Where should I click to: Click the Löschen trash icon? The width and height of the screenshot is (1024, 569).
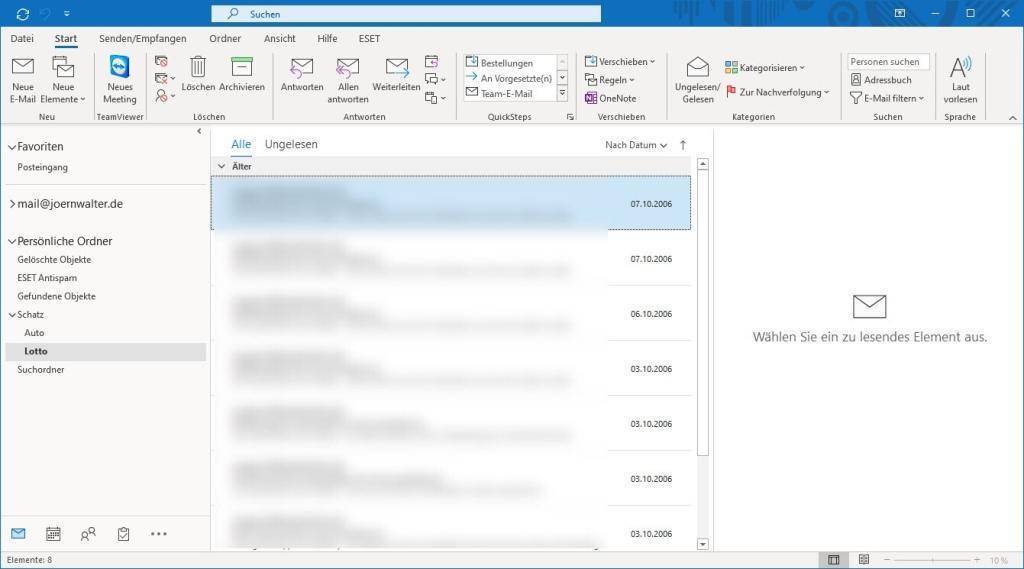click(x=198, y=68)
